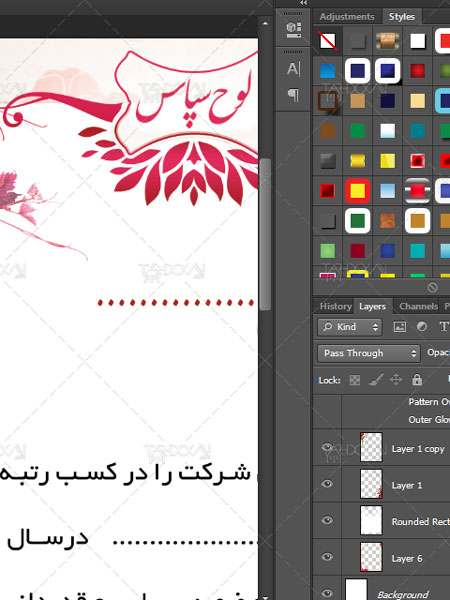
Task: Toggle lock position icon
Action: pyautogui.click(x=396, y=380)
